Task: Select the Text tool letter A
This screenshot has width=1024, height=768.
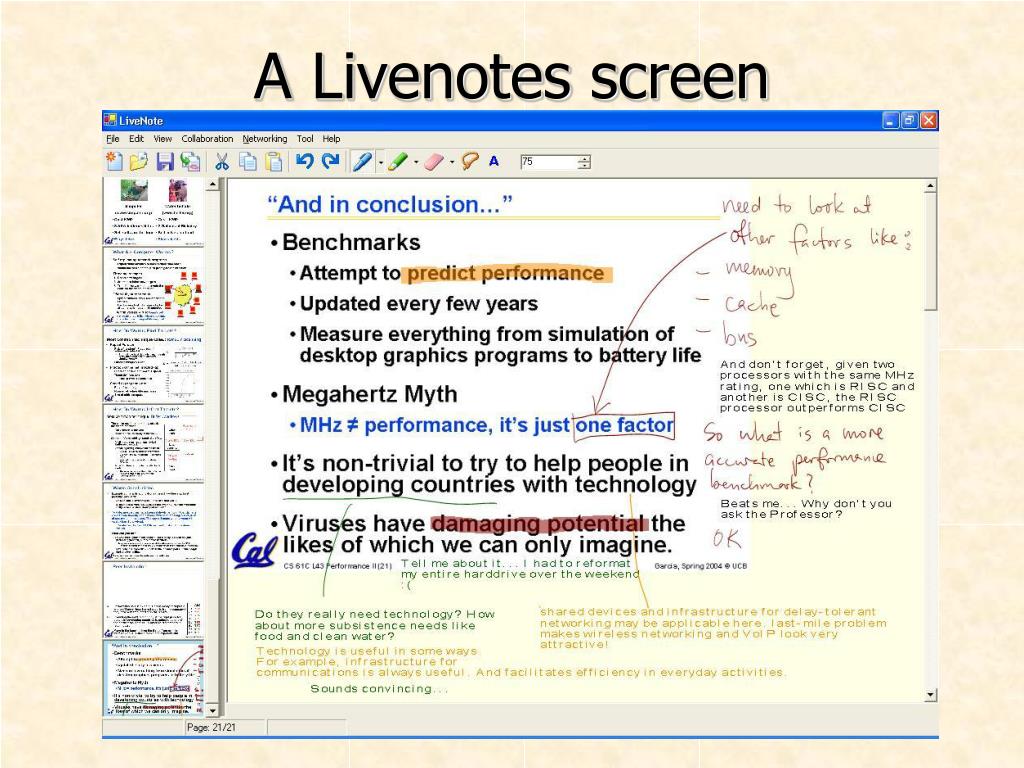Action: point(494,161)
